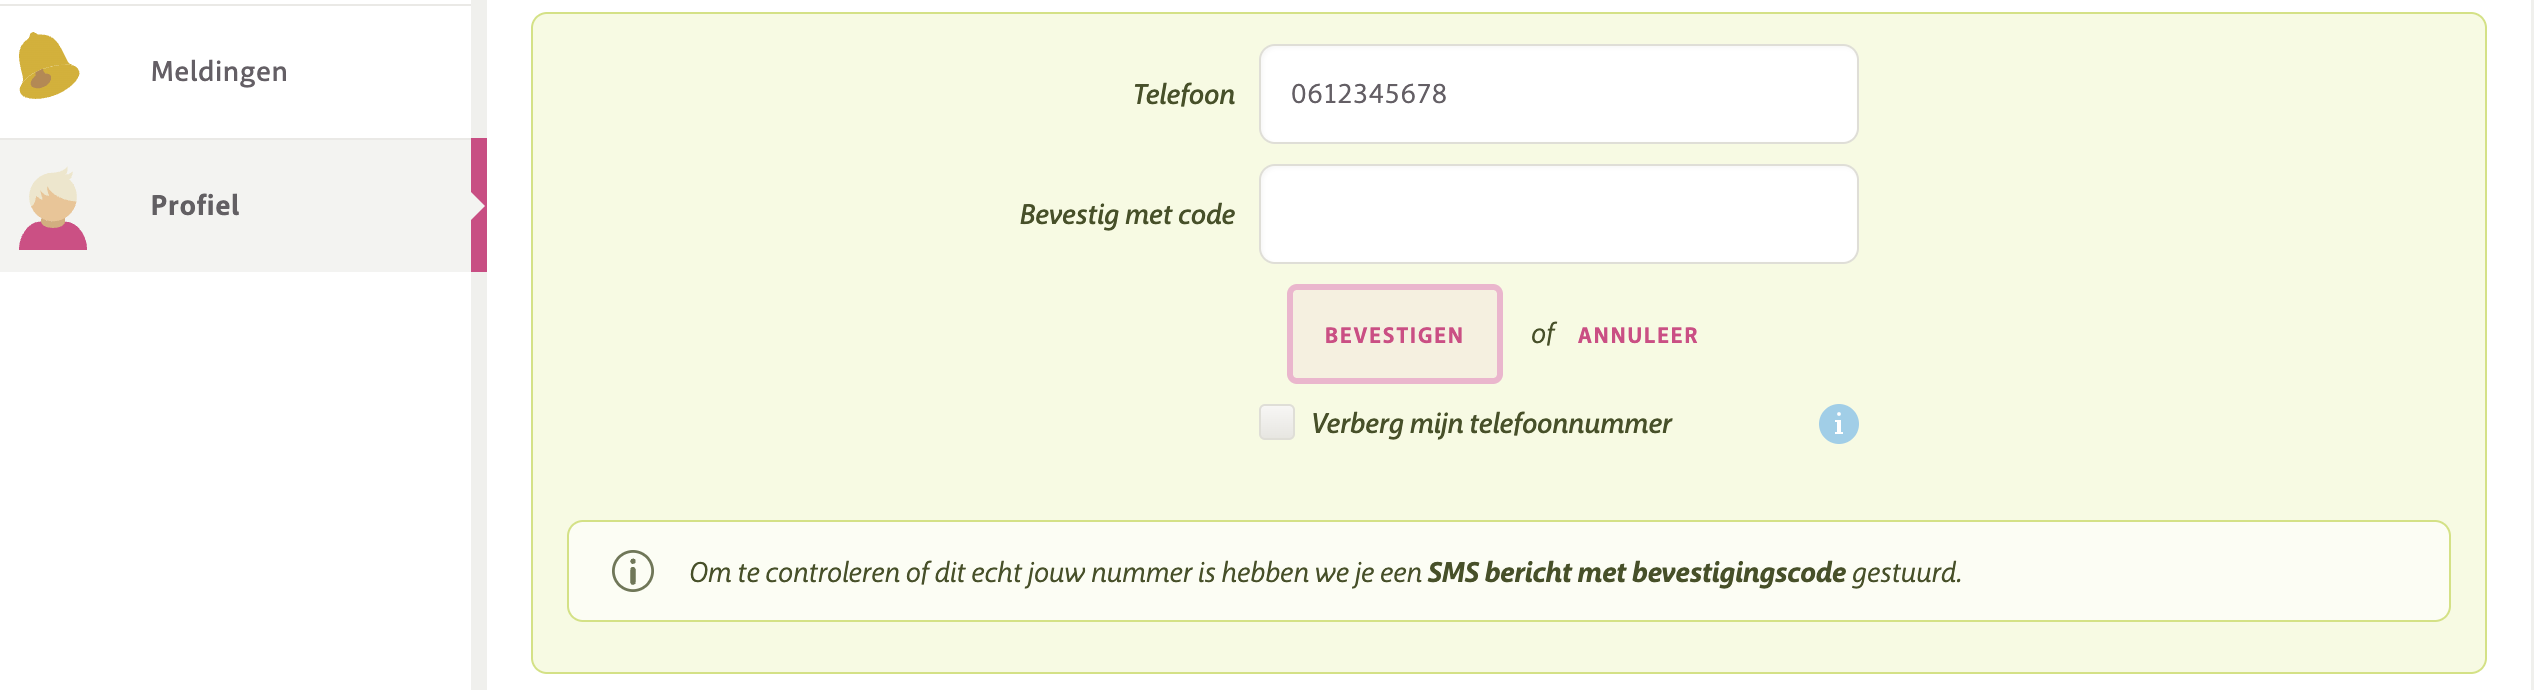Enable the Verberg mijn telefoonnummer checkbox
Viewport: 2534px width, 690px height.
pyautogui.click(x=1277, y=423)
